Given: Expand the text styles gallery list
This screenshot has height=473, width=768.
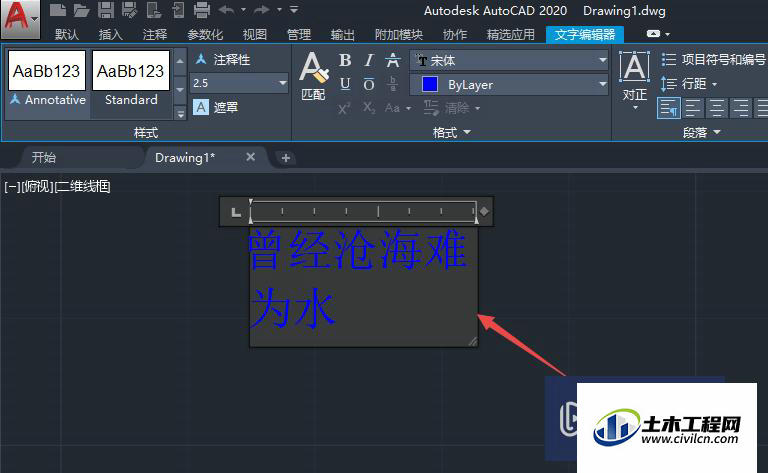Looking at the screenshot, I should point(180,114).
